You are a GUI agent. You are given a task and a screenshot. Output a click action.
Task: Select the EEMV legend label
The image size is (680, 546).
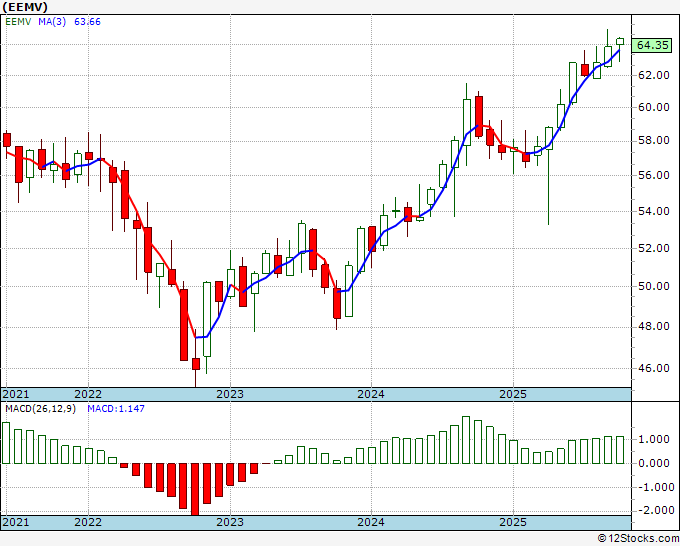[x=18, y=22]
